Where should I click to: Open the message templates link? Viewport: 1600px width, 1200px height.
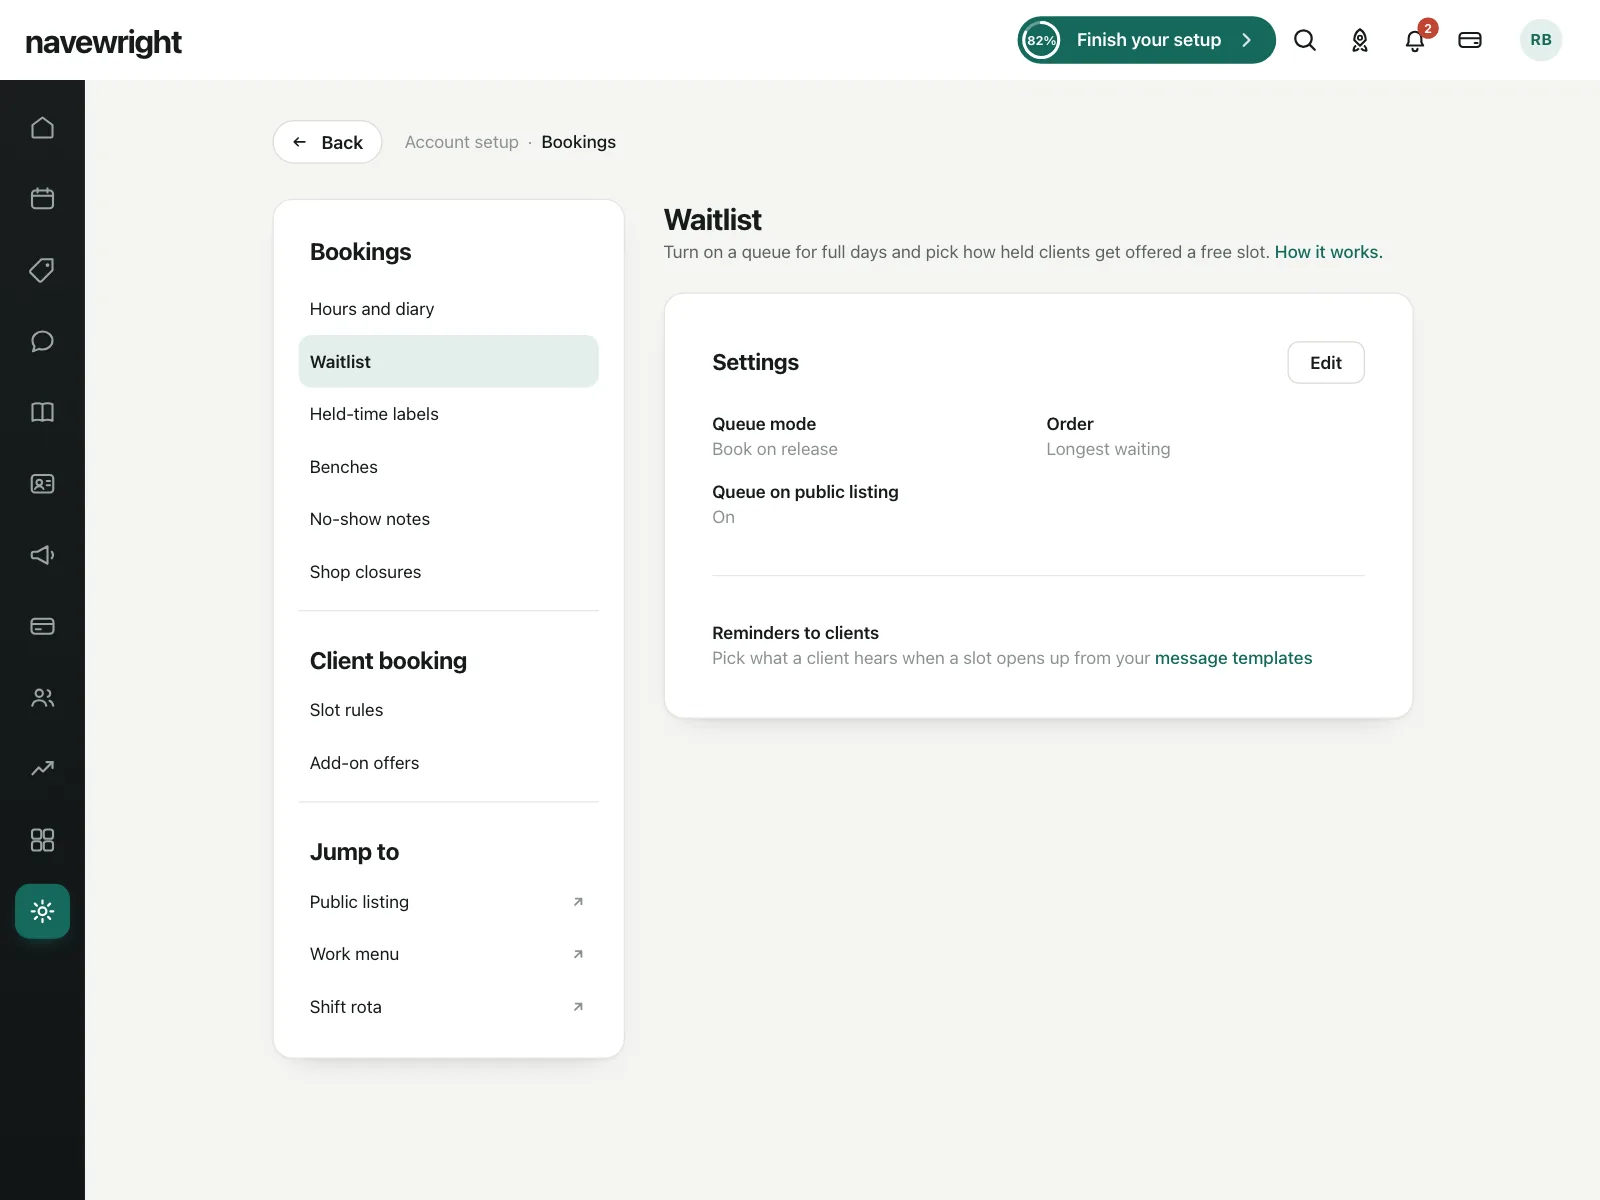coord(1233,658)
